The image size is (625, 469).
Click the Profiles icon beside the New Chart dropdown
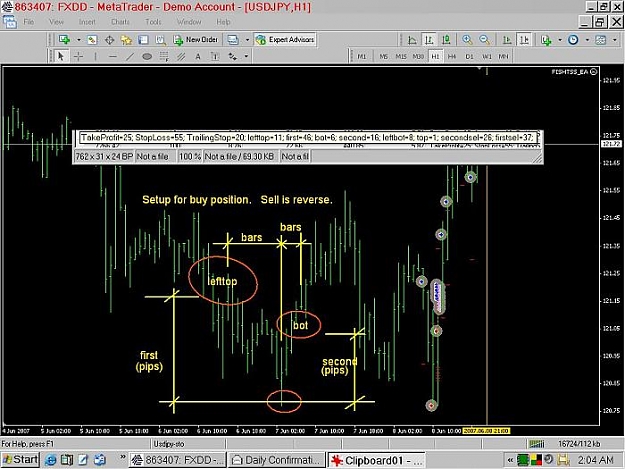92,39
